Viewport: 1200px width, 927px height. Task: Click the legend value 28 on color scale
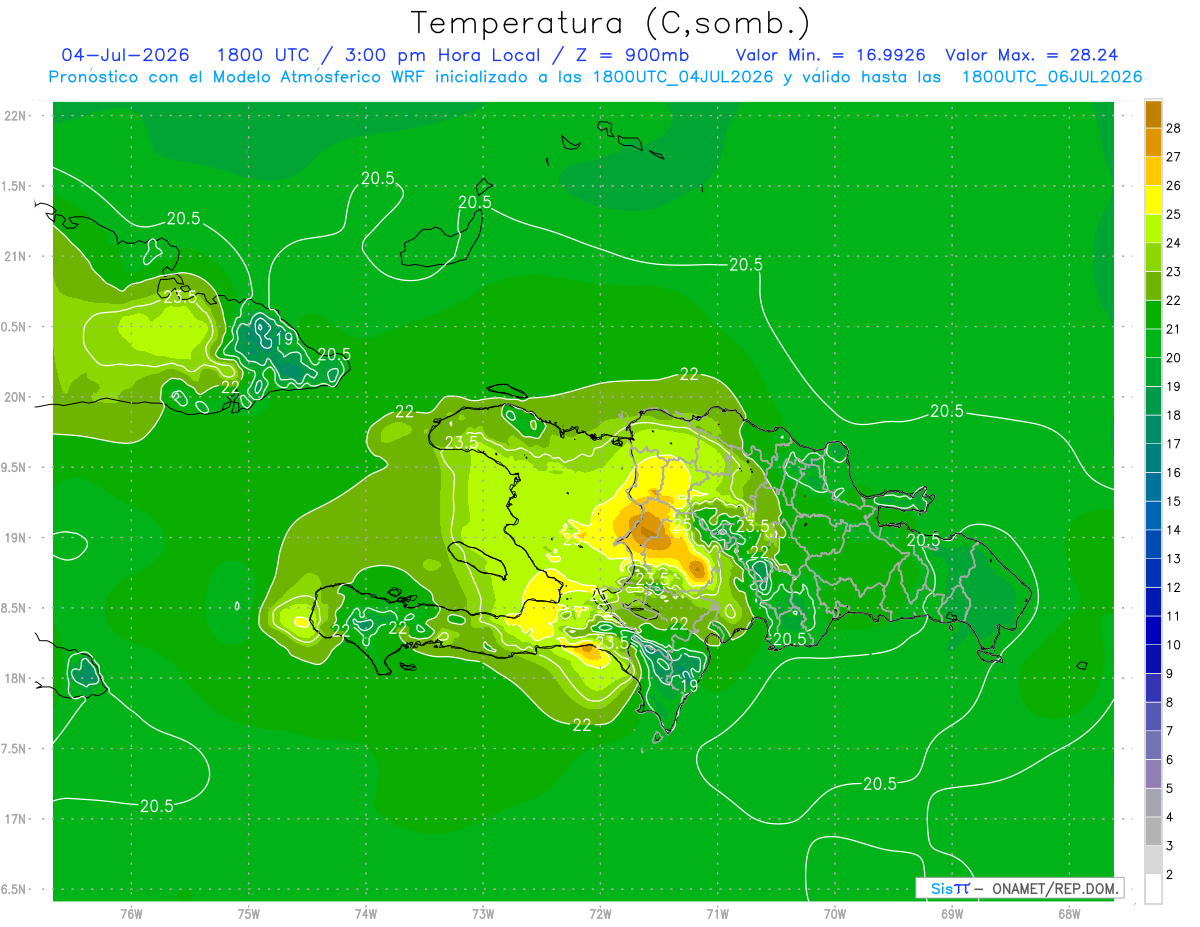pyautogui.click(x=1174, y=128)
